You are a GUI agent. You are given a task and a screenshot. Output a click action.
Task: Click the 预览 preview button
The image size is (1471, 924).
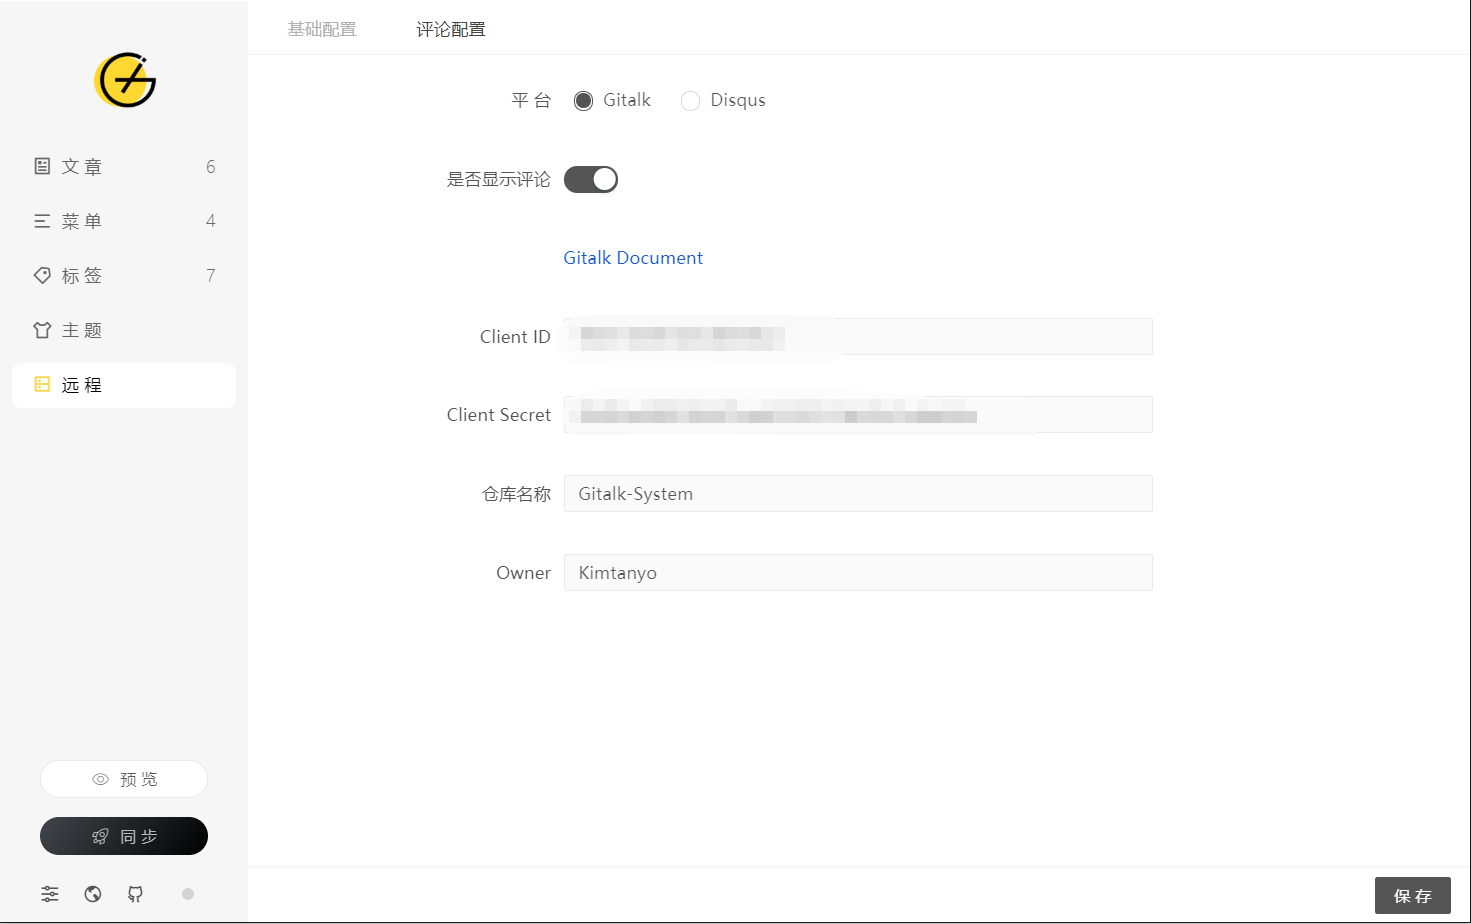click(124, 779)
